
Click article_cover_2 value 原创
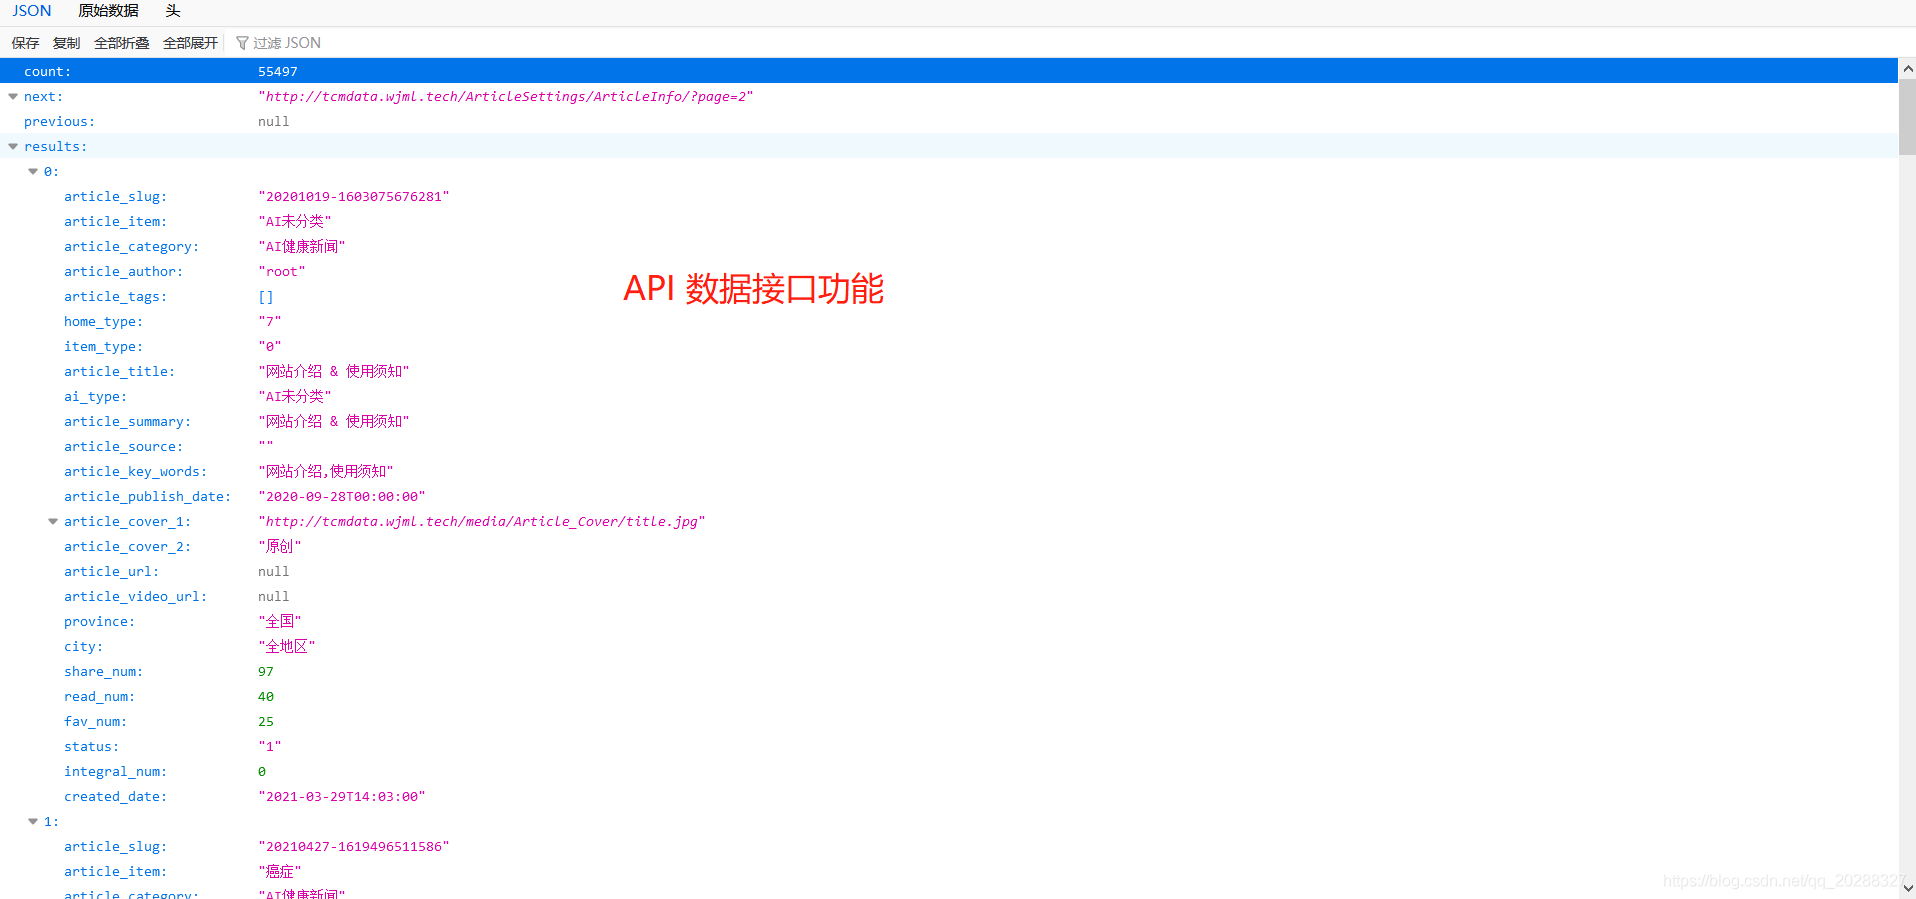tap(279, 547)
